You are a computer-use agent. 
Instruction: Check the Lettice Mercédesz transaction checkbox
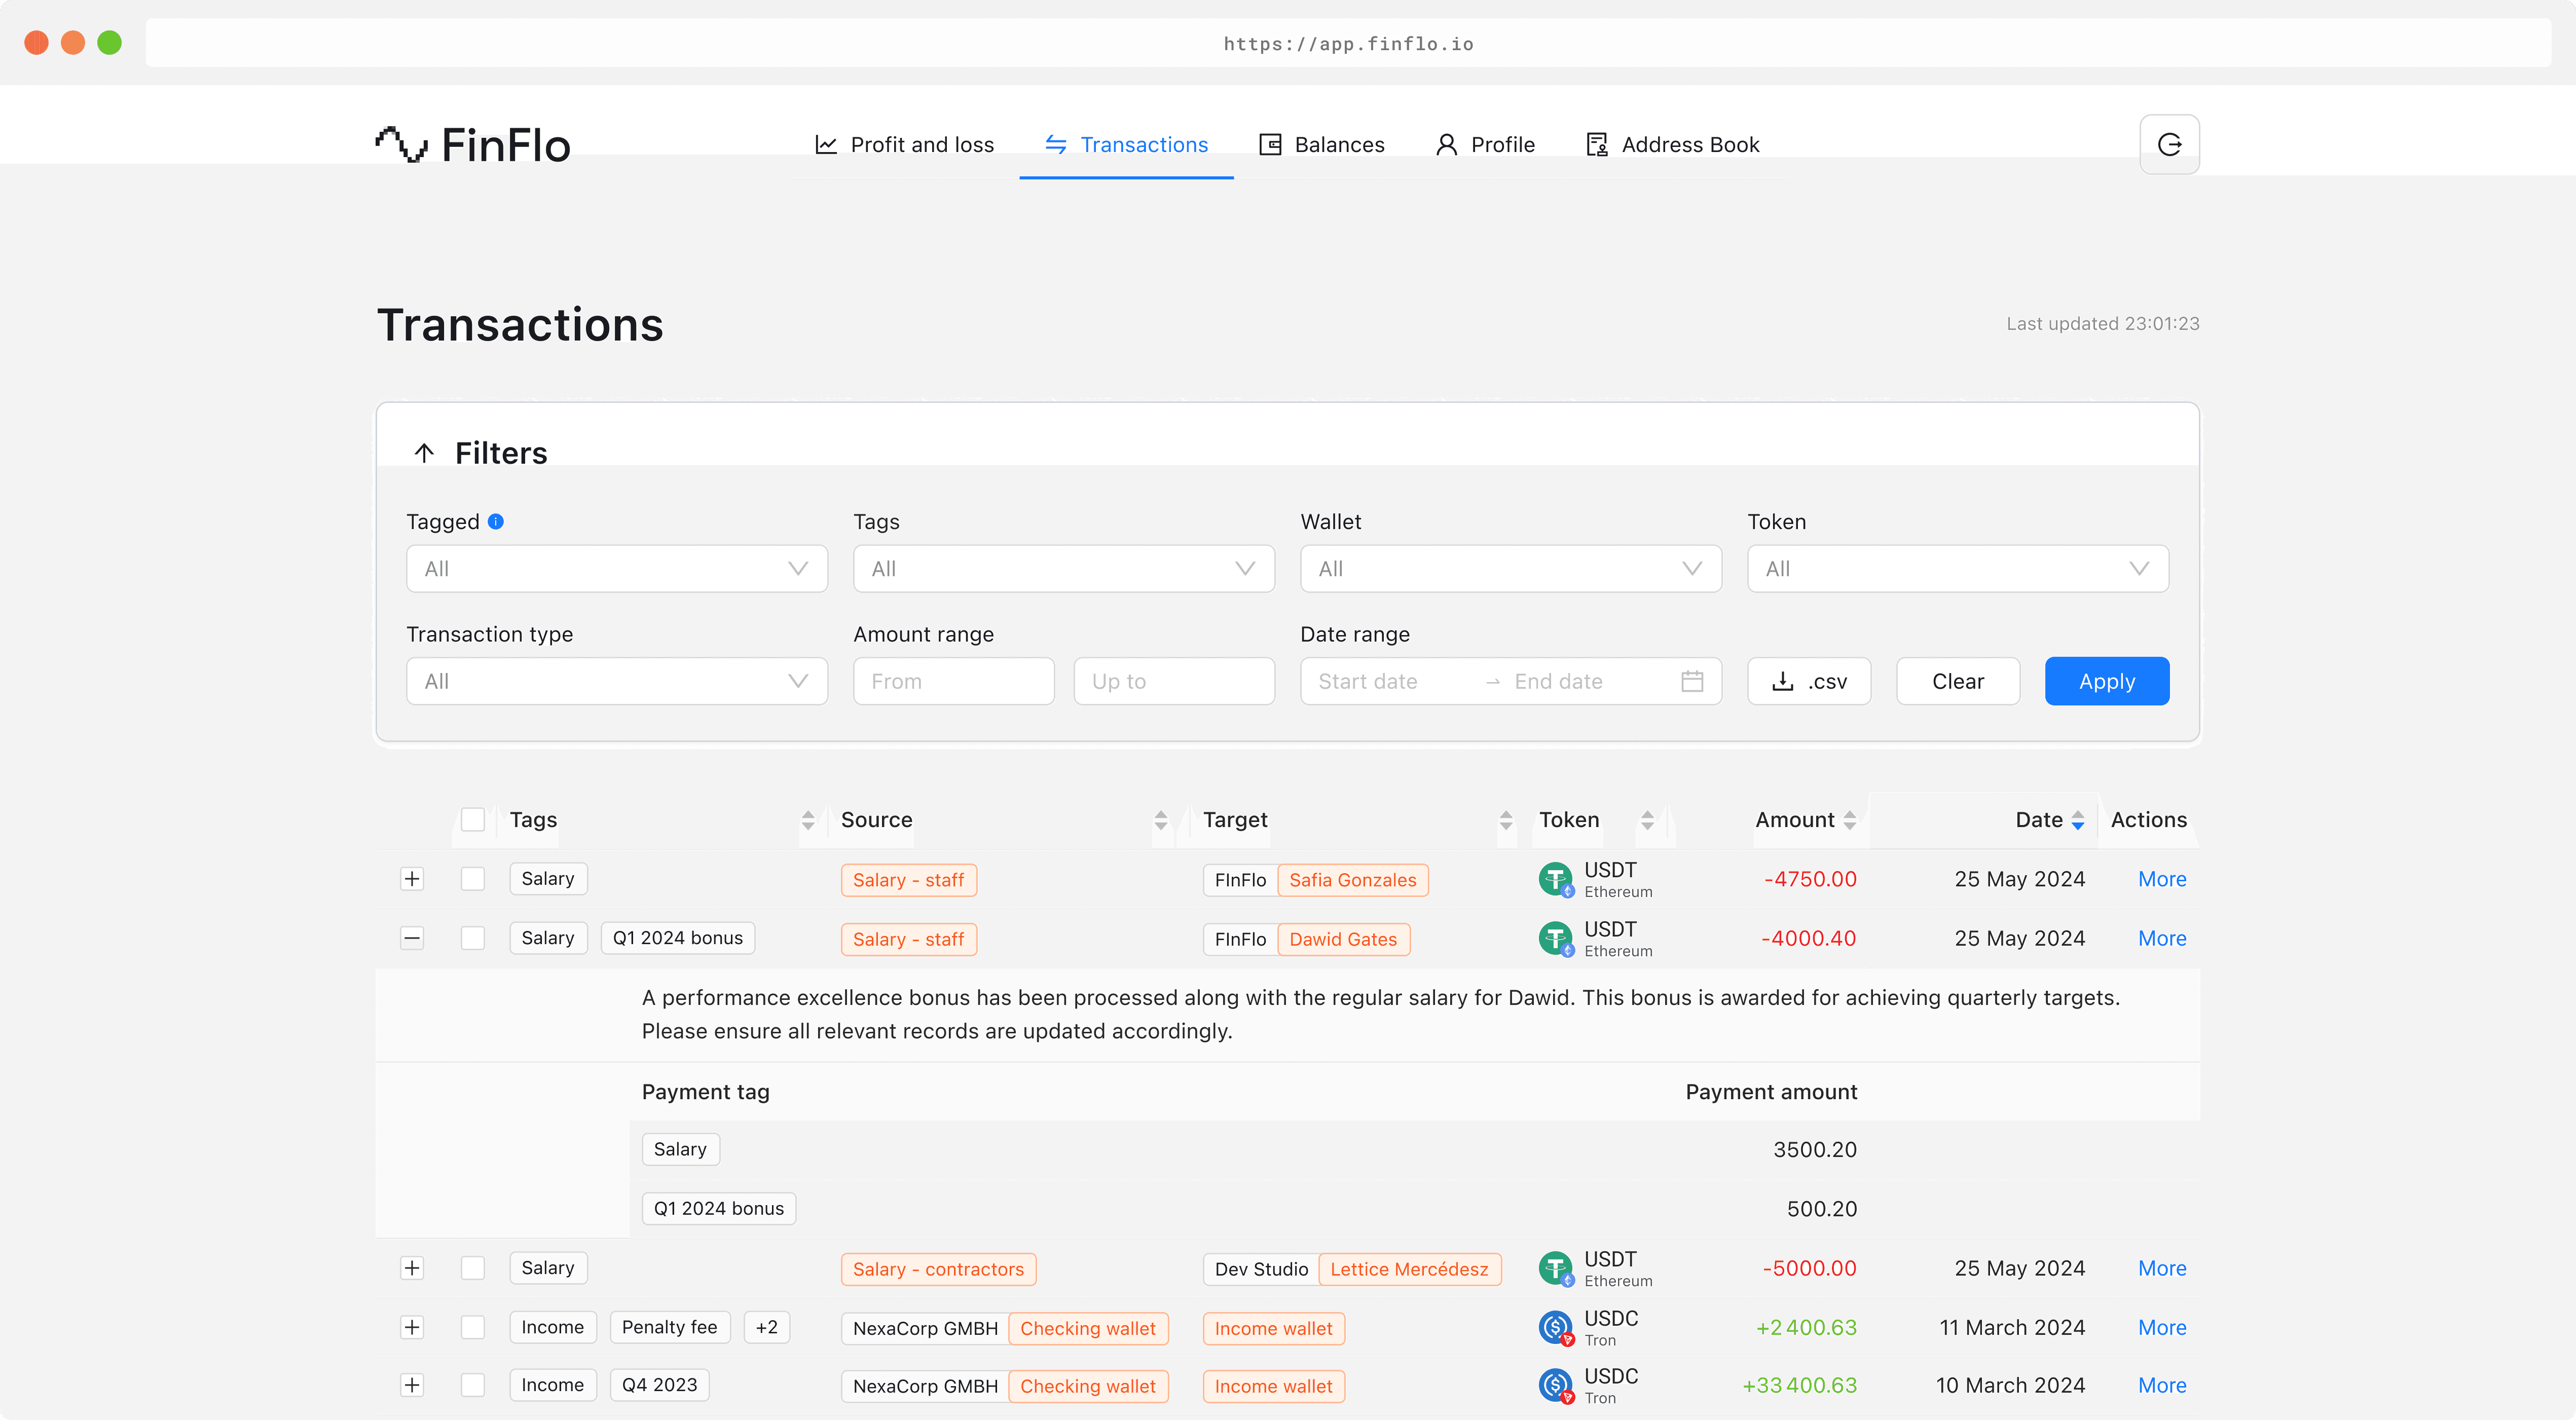472,1268
